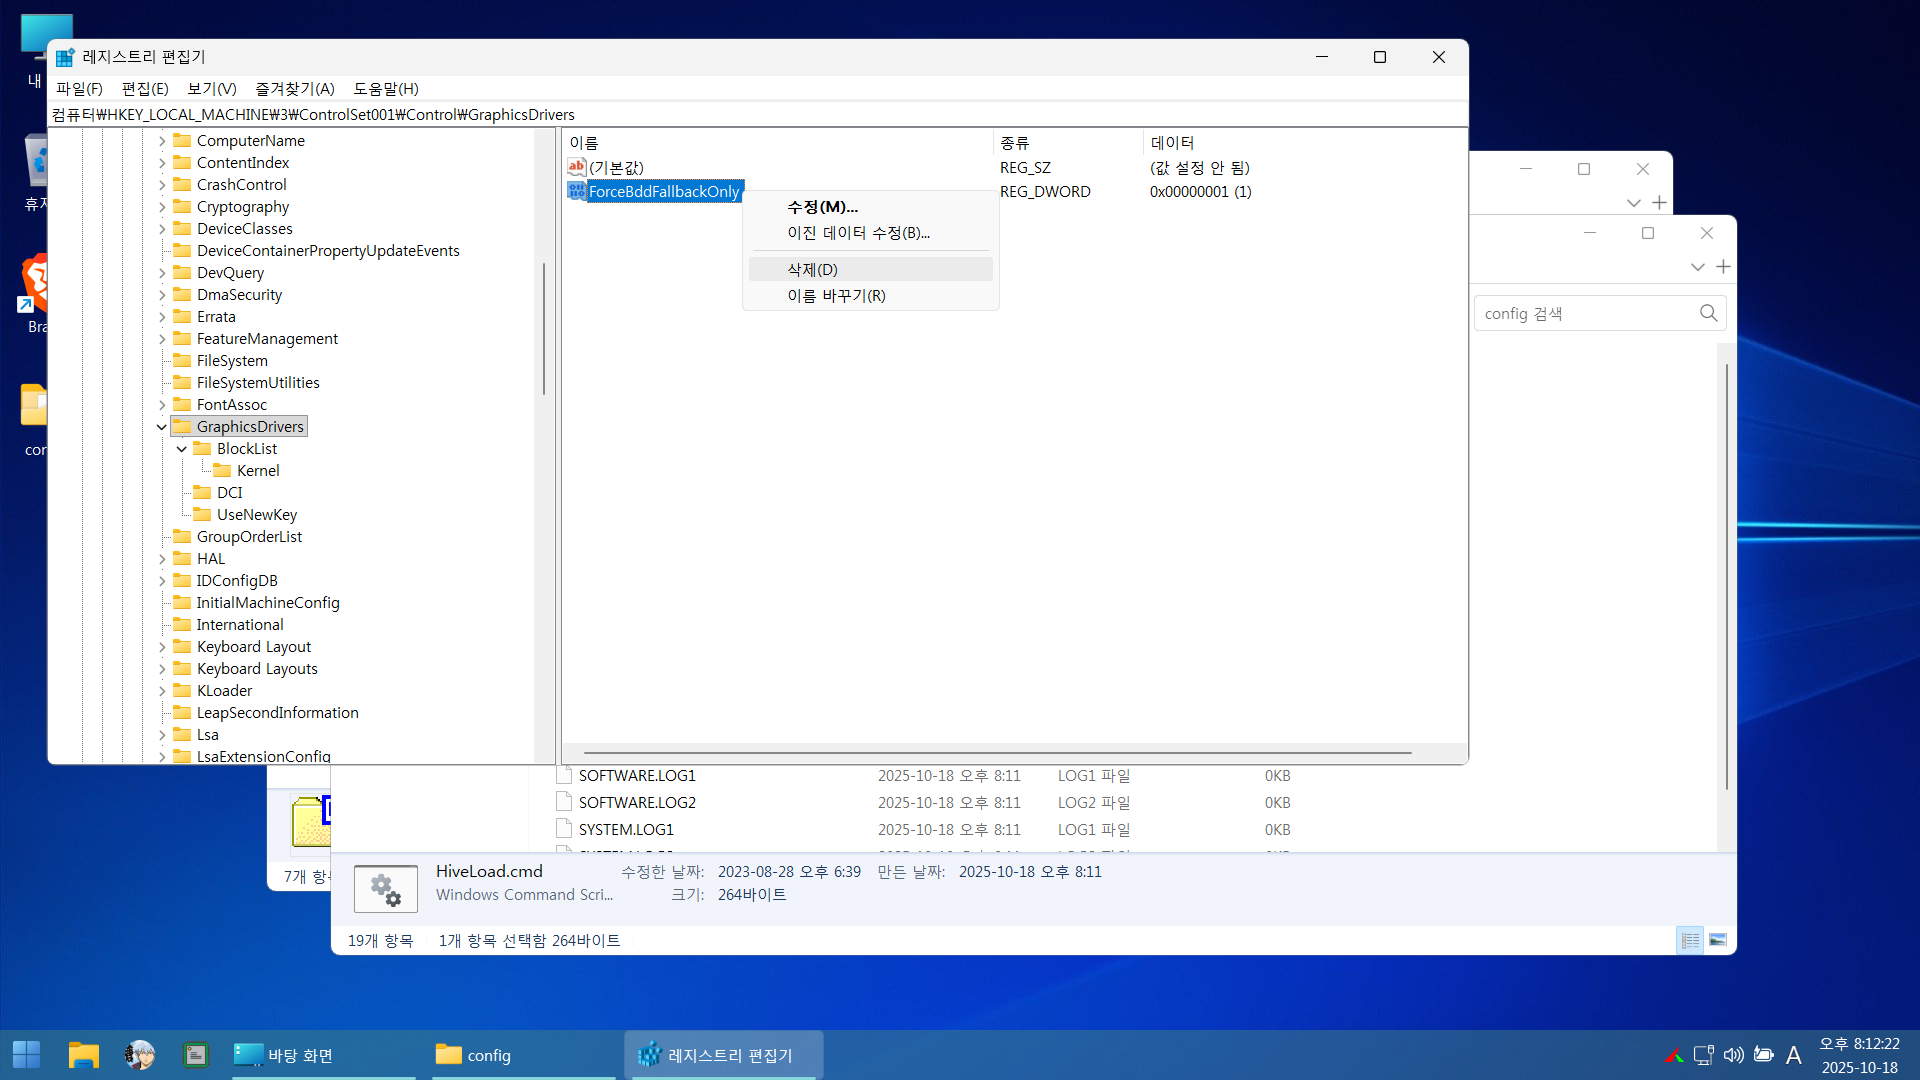Select 이름 바꾸기(R) from context menu
Image resolution: width=1920 pixels, height=1080 pixels.
tap(836, 296)
